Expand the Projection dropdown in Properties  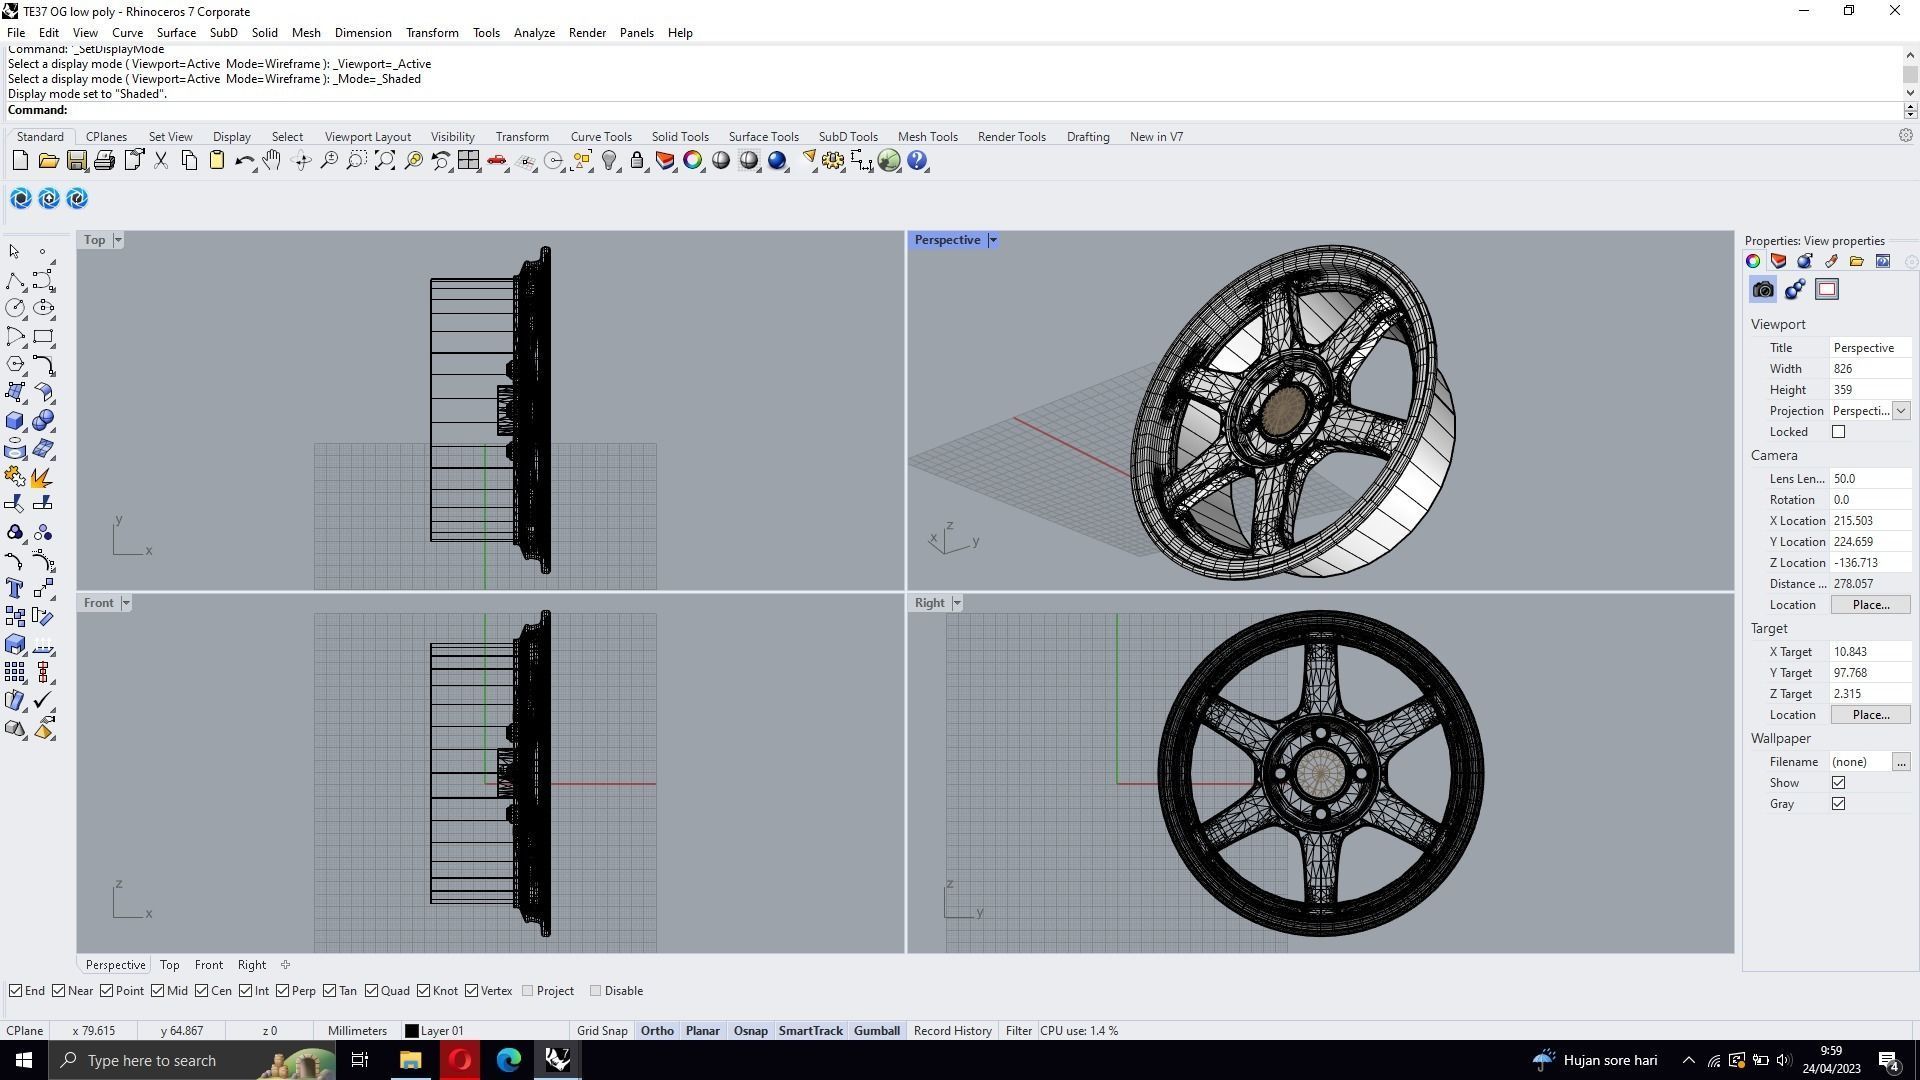click(1901, 411)
